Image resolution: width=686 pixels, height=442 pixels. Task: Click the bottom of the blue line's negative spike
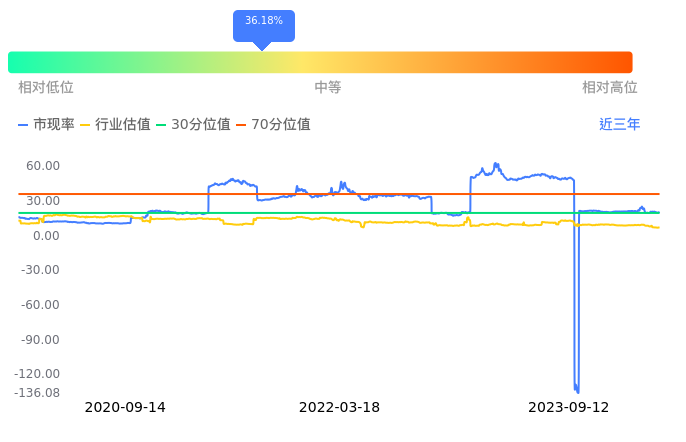pos(577,391)
